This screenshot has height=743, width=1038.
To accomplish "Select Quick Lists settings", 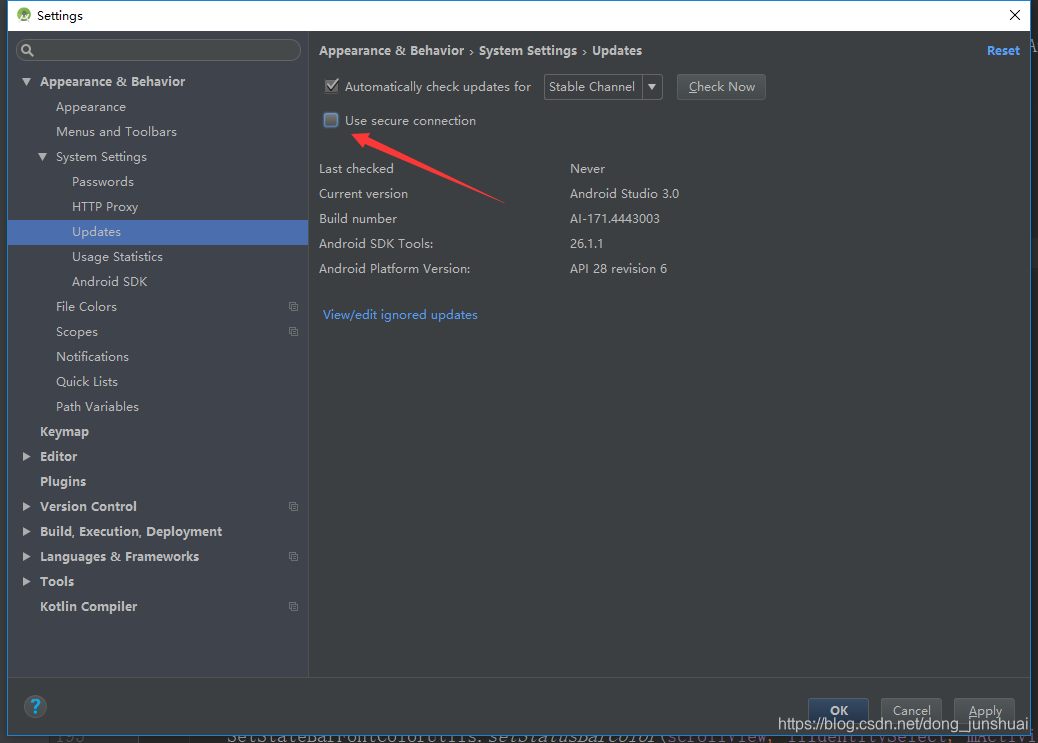I will tap(87, 381).
